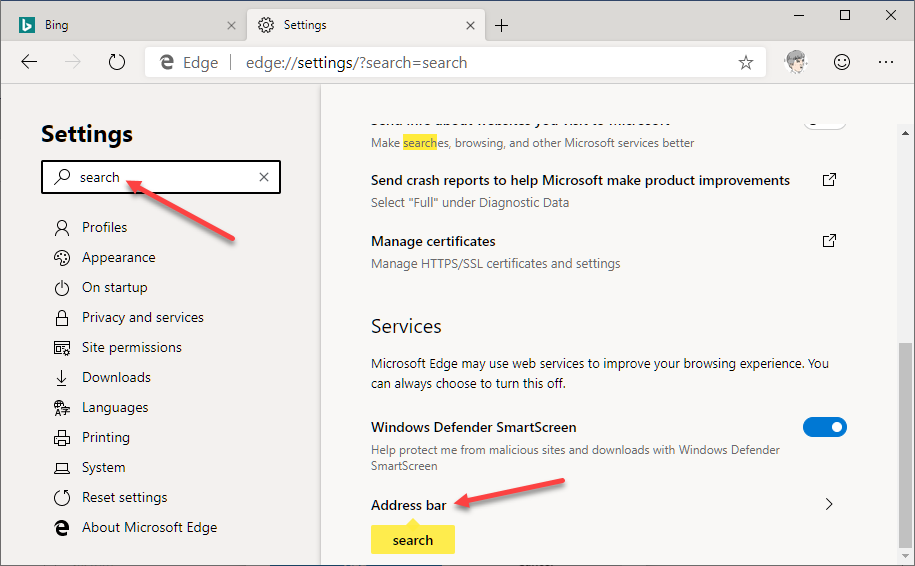Click the Site permissions icon
915x566 pixels.
[62, 348]
